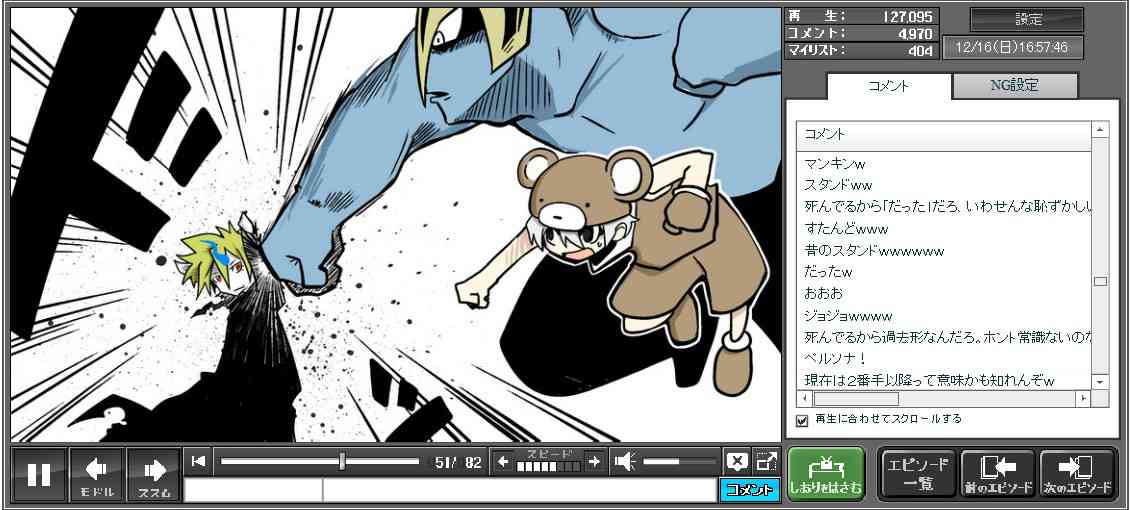The height and width of the screenshot is (510, 1131).
Task: Pause playback with the pause button
Action: (40, 474)
